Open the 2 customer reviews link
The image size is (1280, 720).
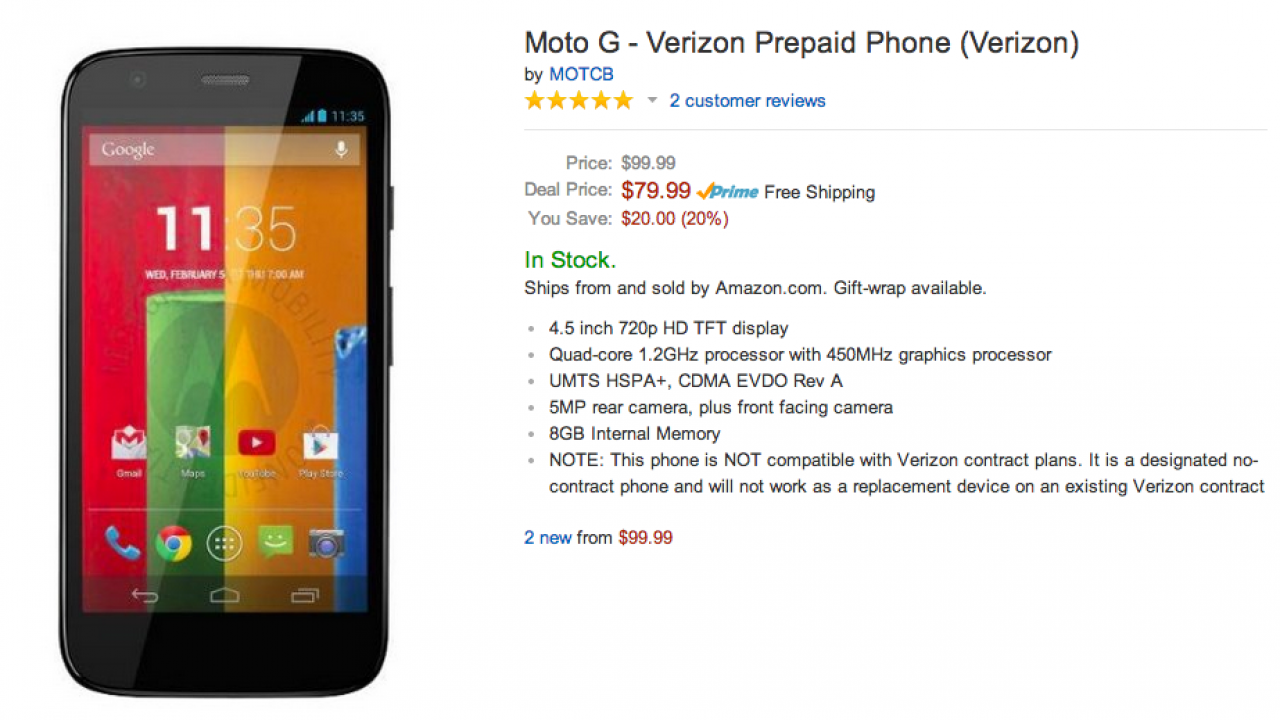[747, 101]
